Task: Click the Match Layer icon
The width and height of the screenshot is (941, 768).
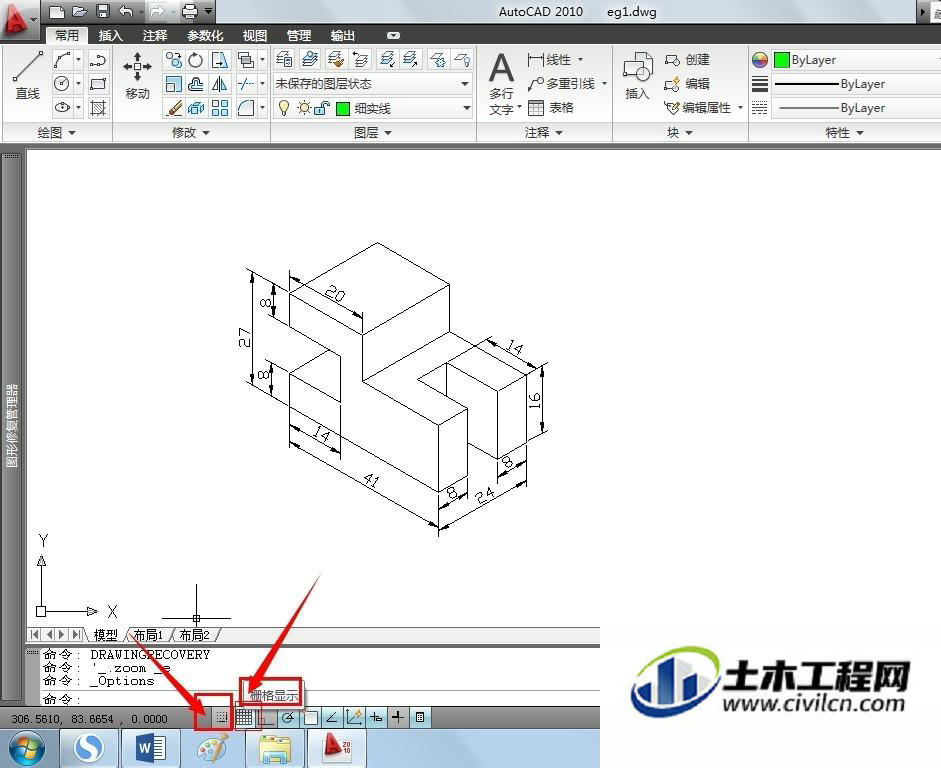Action: click(335, 59)
